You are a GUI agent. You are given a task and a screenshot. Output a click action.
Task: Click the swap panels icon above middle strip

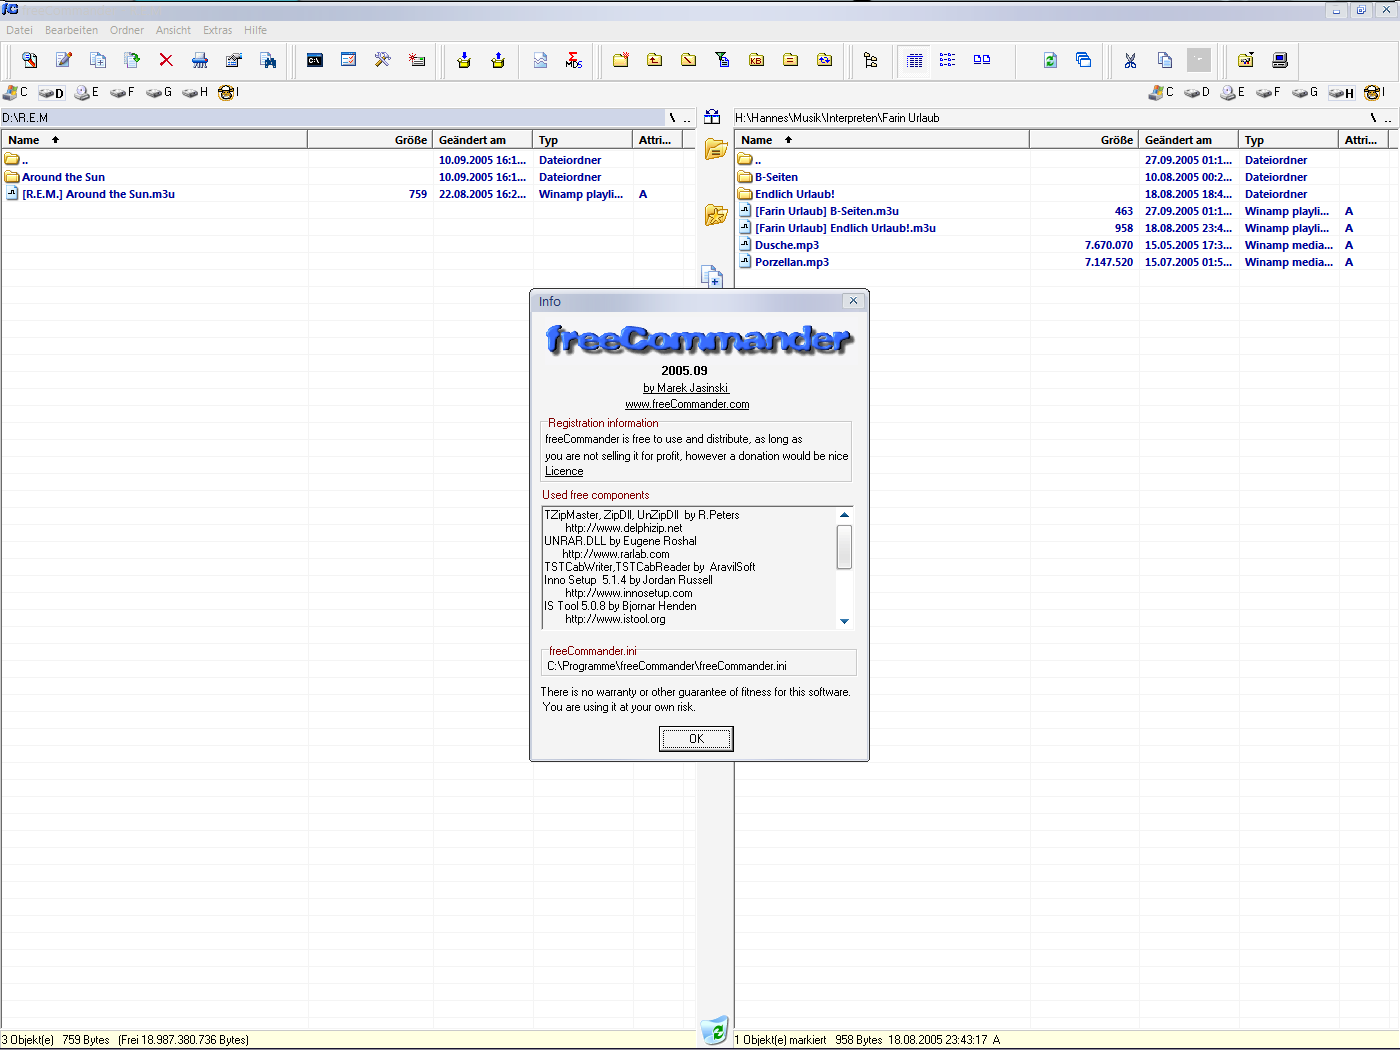[x=712, y=117]
